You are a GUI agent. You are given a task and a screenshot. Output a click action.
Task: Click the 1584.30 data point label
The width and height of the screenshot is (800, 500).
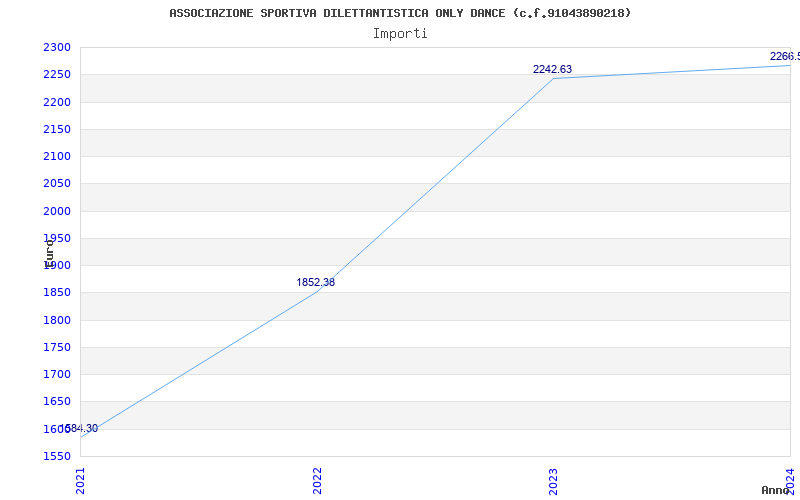80,429
